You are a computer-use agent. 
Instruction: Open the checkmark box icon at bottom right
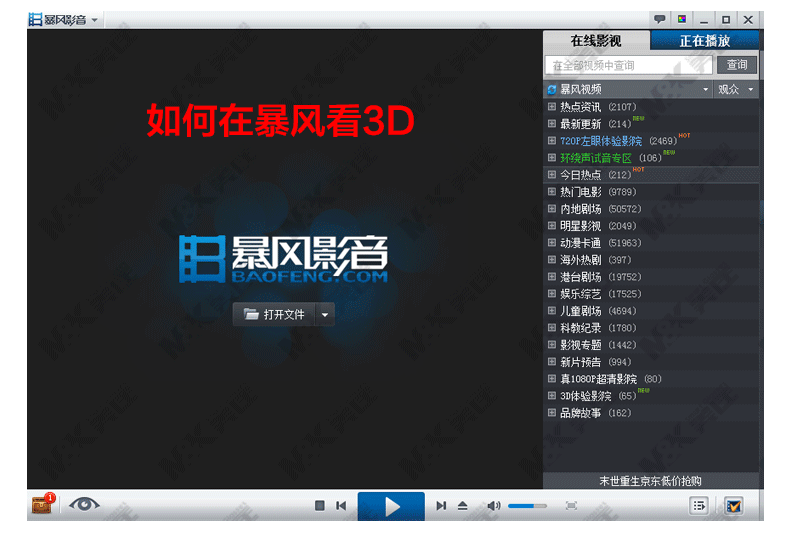(x=733, y=505)
